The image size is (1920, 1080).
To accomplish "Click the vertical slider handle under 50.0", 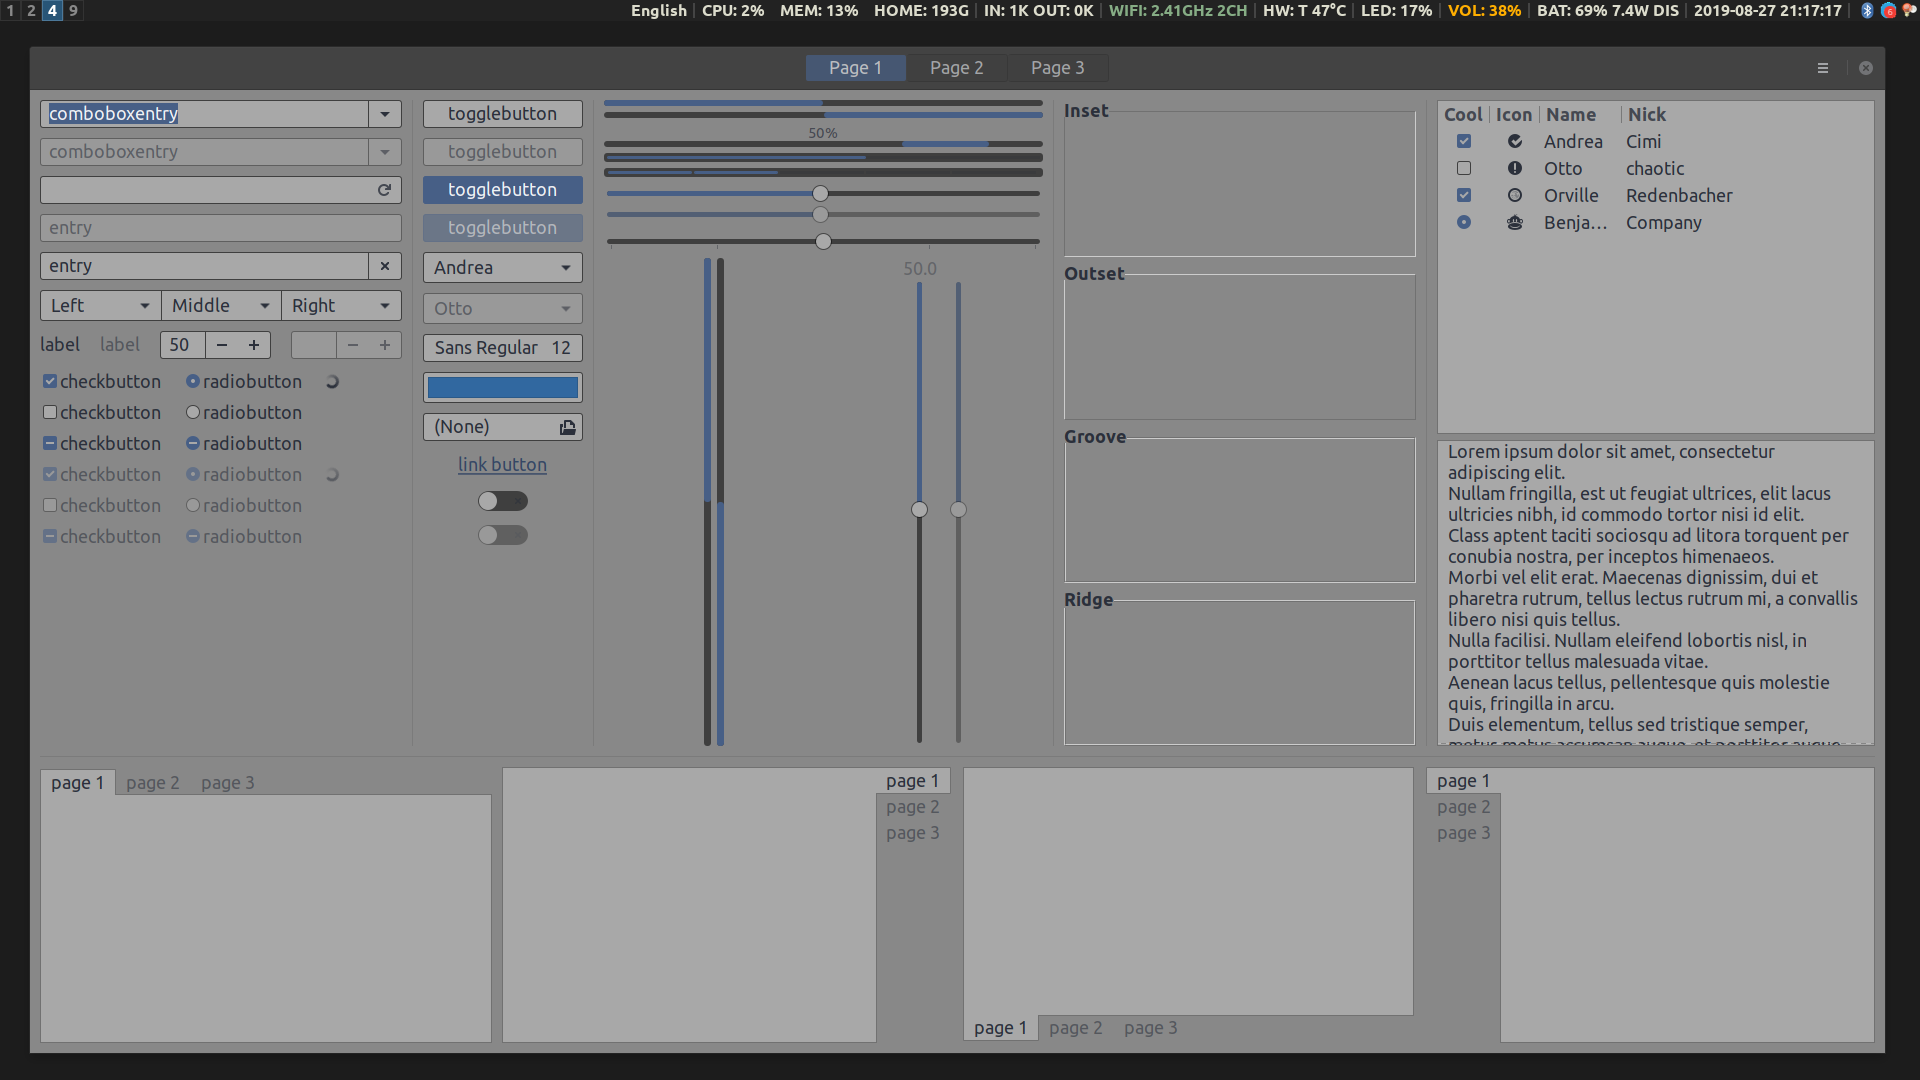I will click(x=919, y=510).
